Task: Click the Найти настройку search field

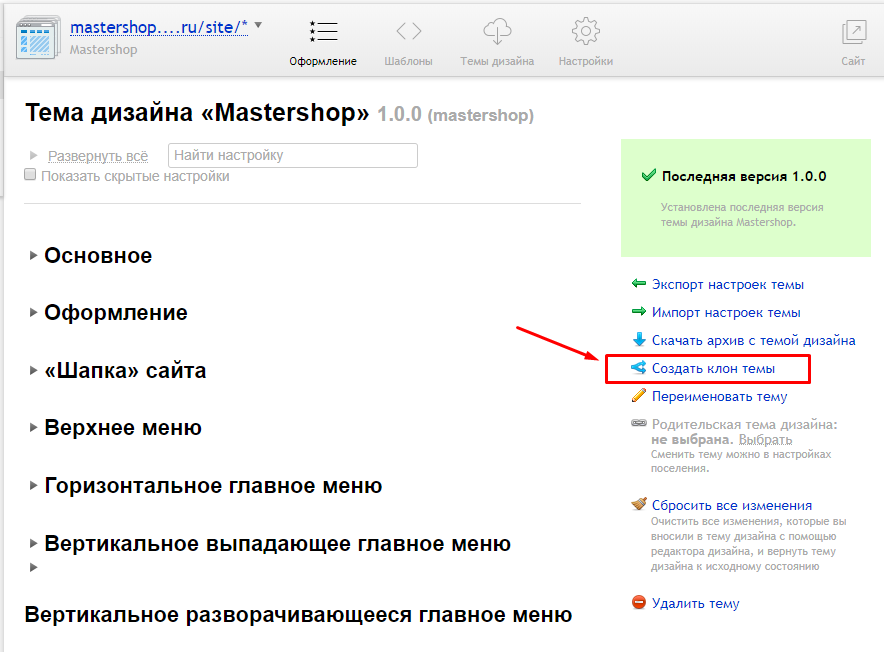Action: pos(292,155)
